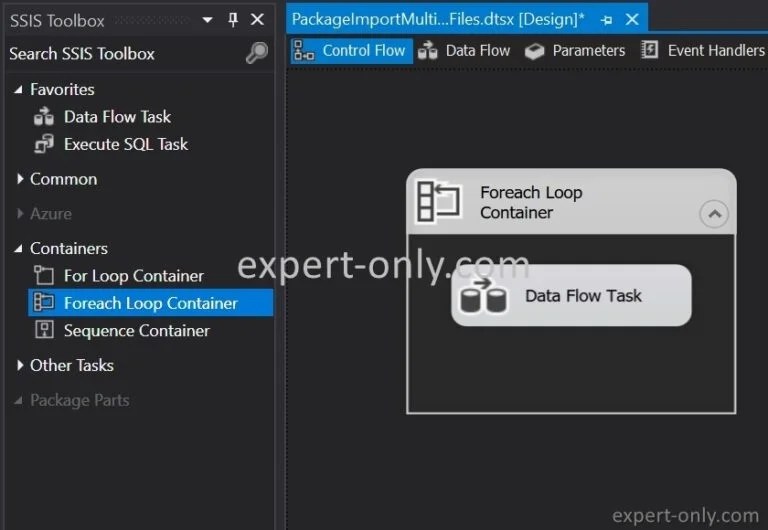Click the Favorites group label

(x=62, y=90)
